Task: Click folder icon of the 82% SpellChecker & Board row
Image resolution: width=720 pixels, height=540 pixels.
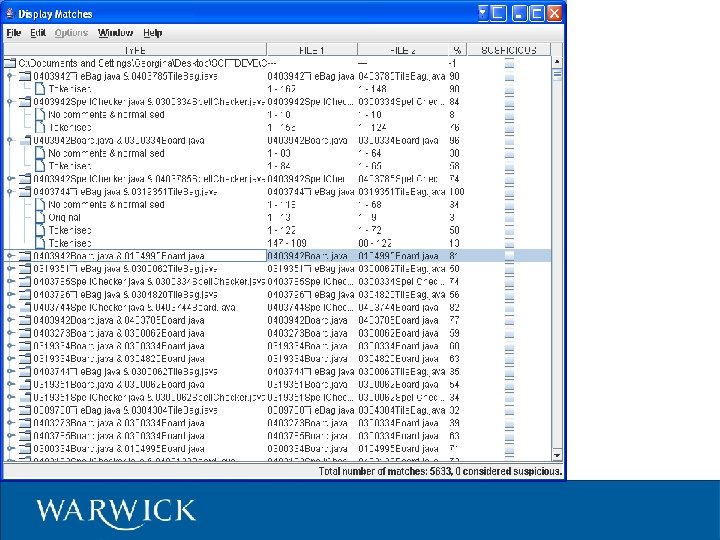Action: coord(25,307)
